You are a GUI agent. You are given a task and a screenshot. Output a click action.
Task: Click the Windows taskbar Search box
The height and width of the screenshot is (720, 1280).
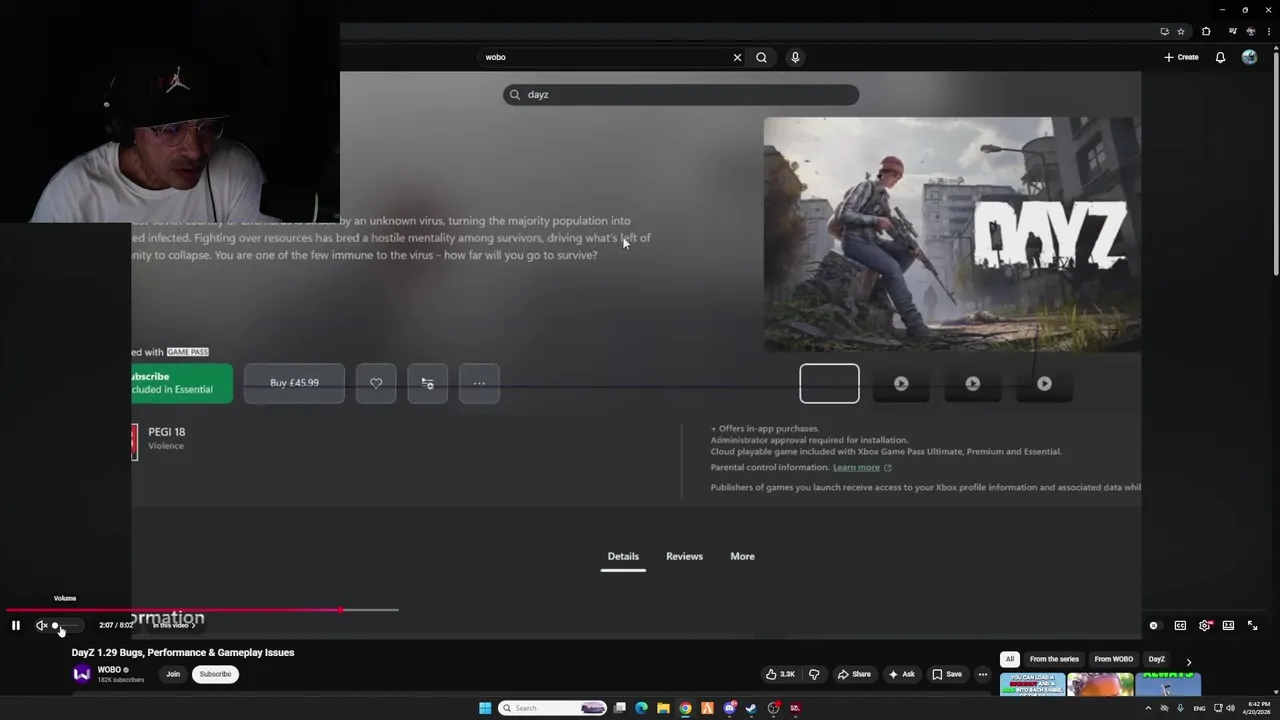coord(553,708)
